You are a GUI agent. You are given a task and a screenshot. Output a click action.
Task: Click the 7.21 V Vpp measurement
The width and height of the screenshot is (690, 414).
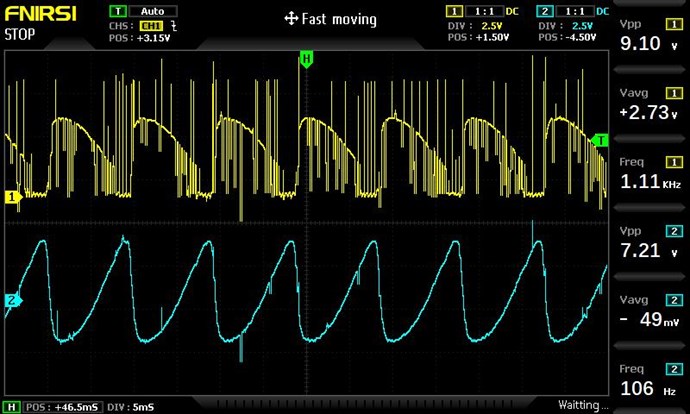(x=649, y=251)
